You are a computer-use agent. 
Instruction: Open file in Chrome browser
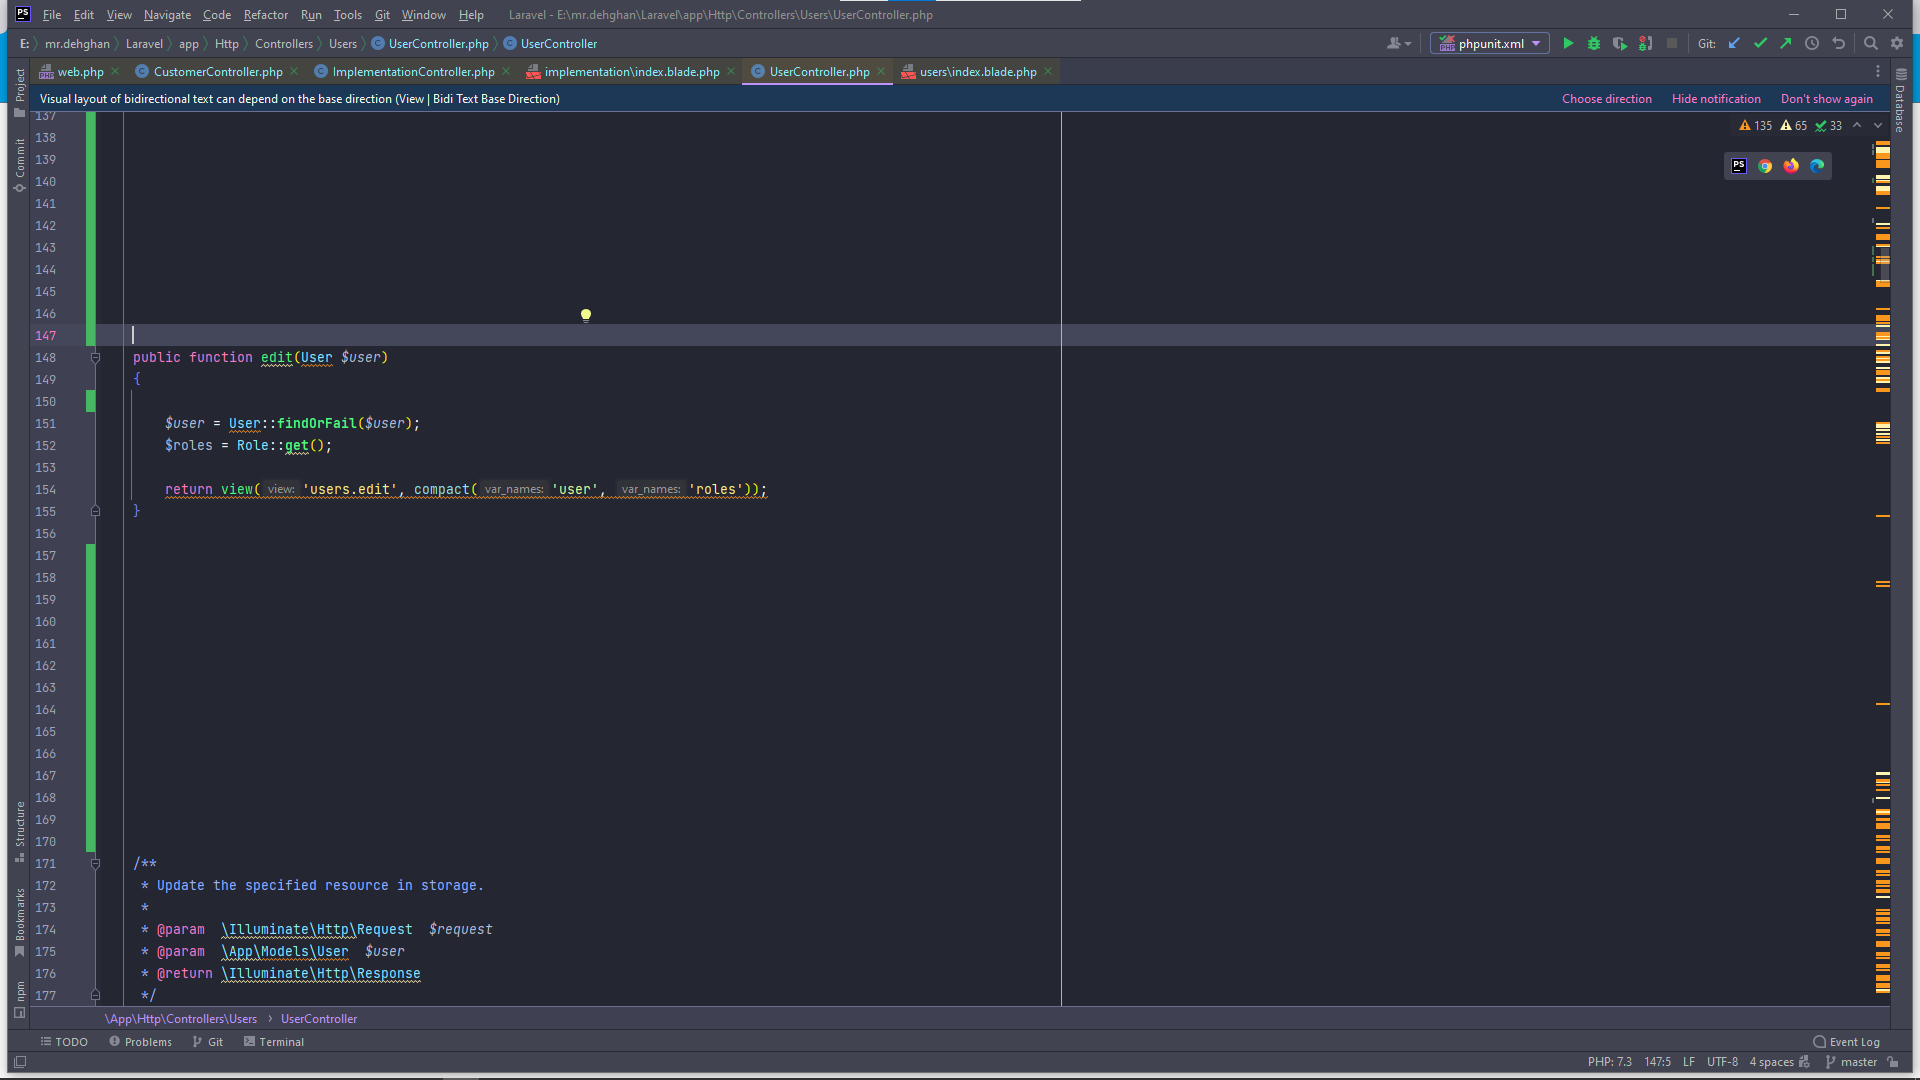pos(1765,166)
